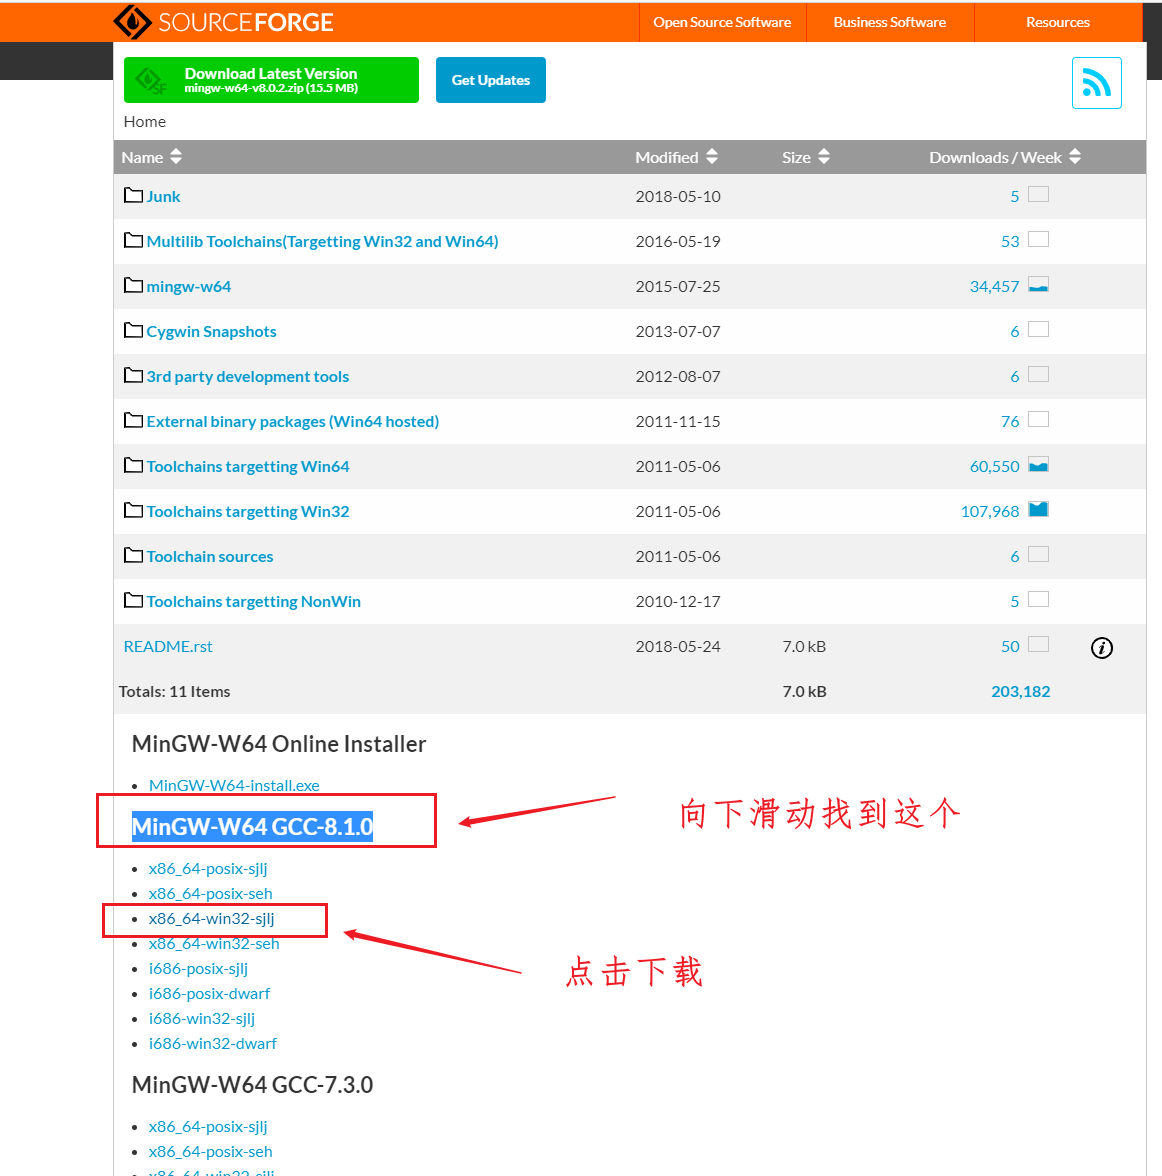Viewport: 1162px width, 1176px height.
Task: Open the RSS feed icon
Action: (x=1097, y=83)
